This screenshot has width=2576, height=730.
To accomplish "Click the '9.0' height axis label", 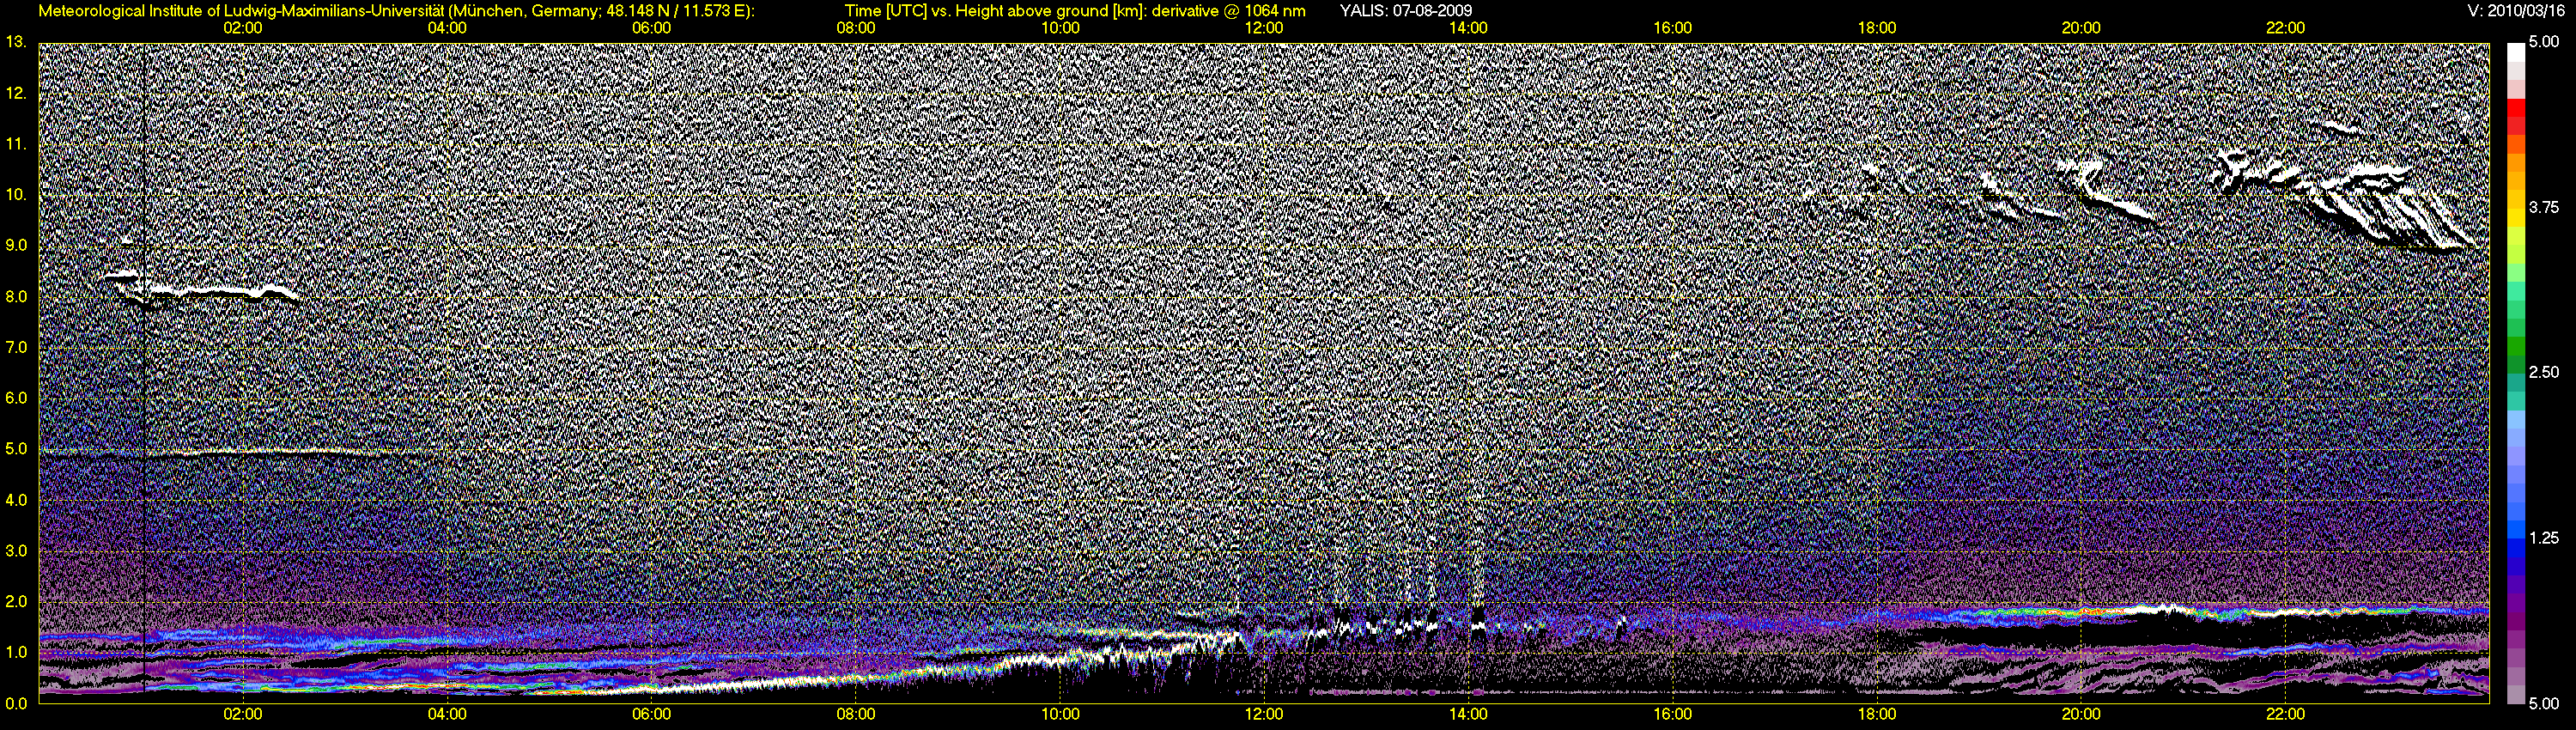I will 16,245.
